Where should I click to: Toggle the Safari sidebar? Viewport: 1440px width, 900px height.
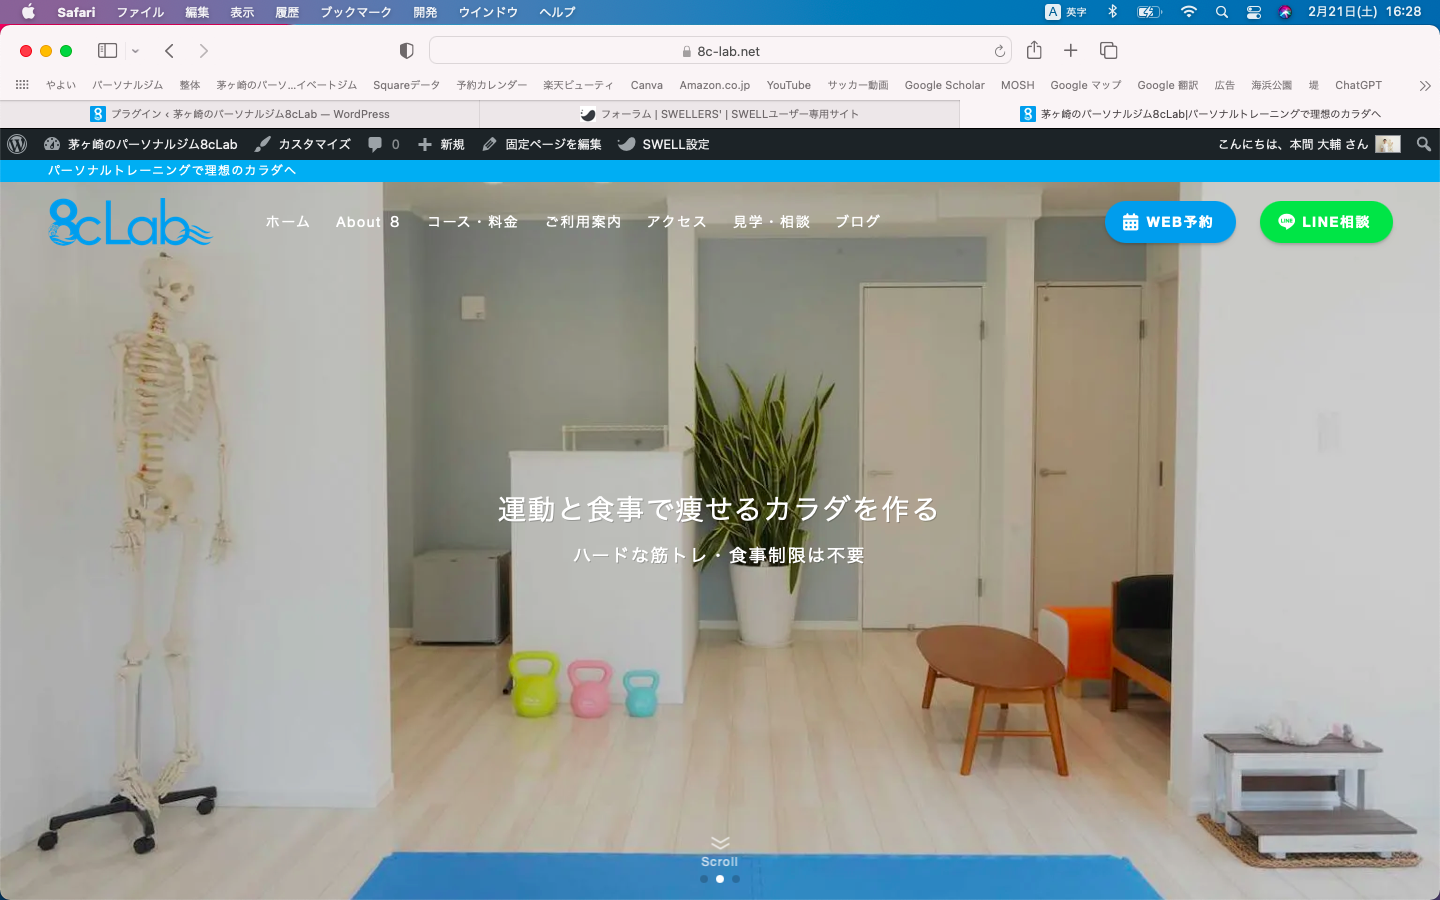107,51
